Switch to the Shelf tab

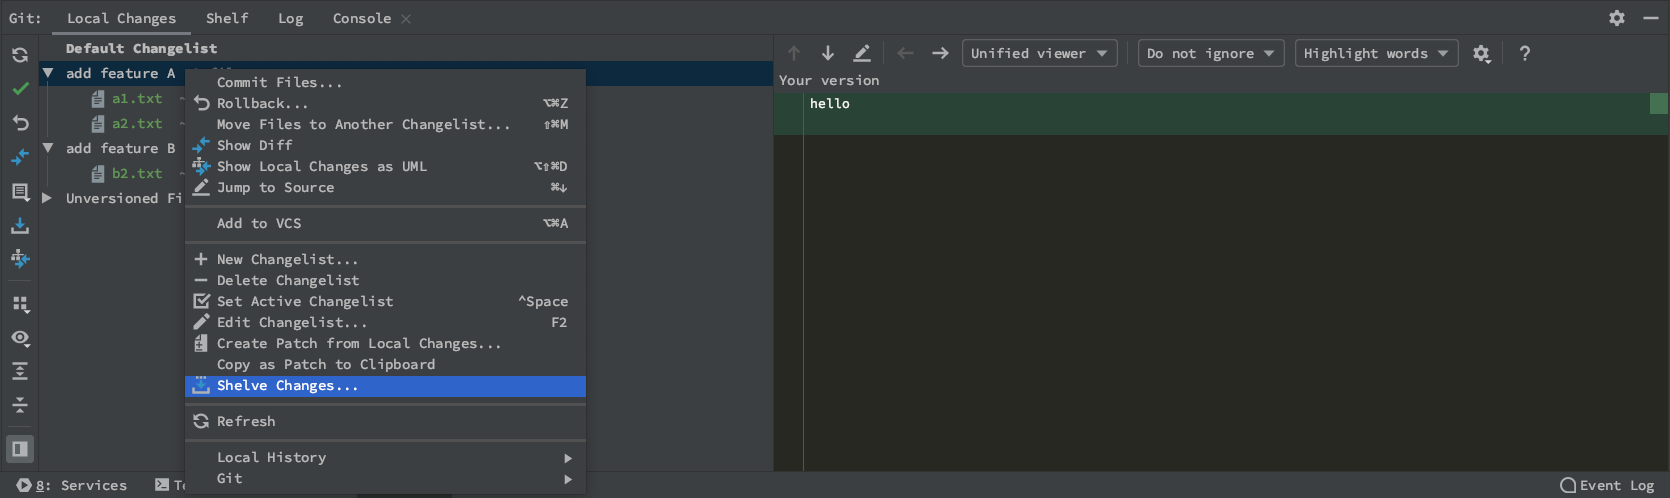227,18
